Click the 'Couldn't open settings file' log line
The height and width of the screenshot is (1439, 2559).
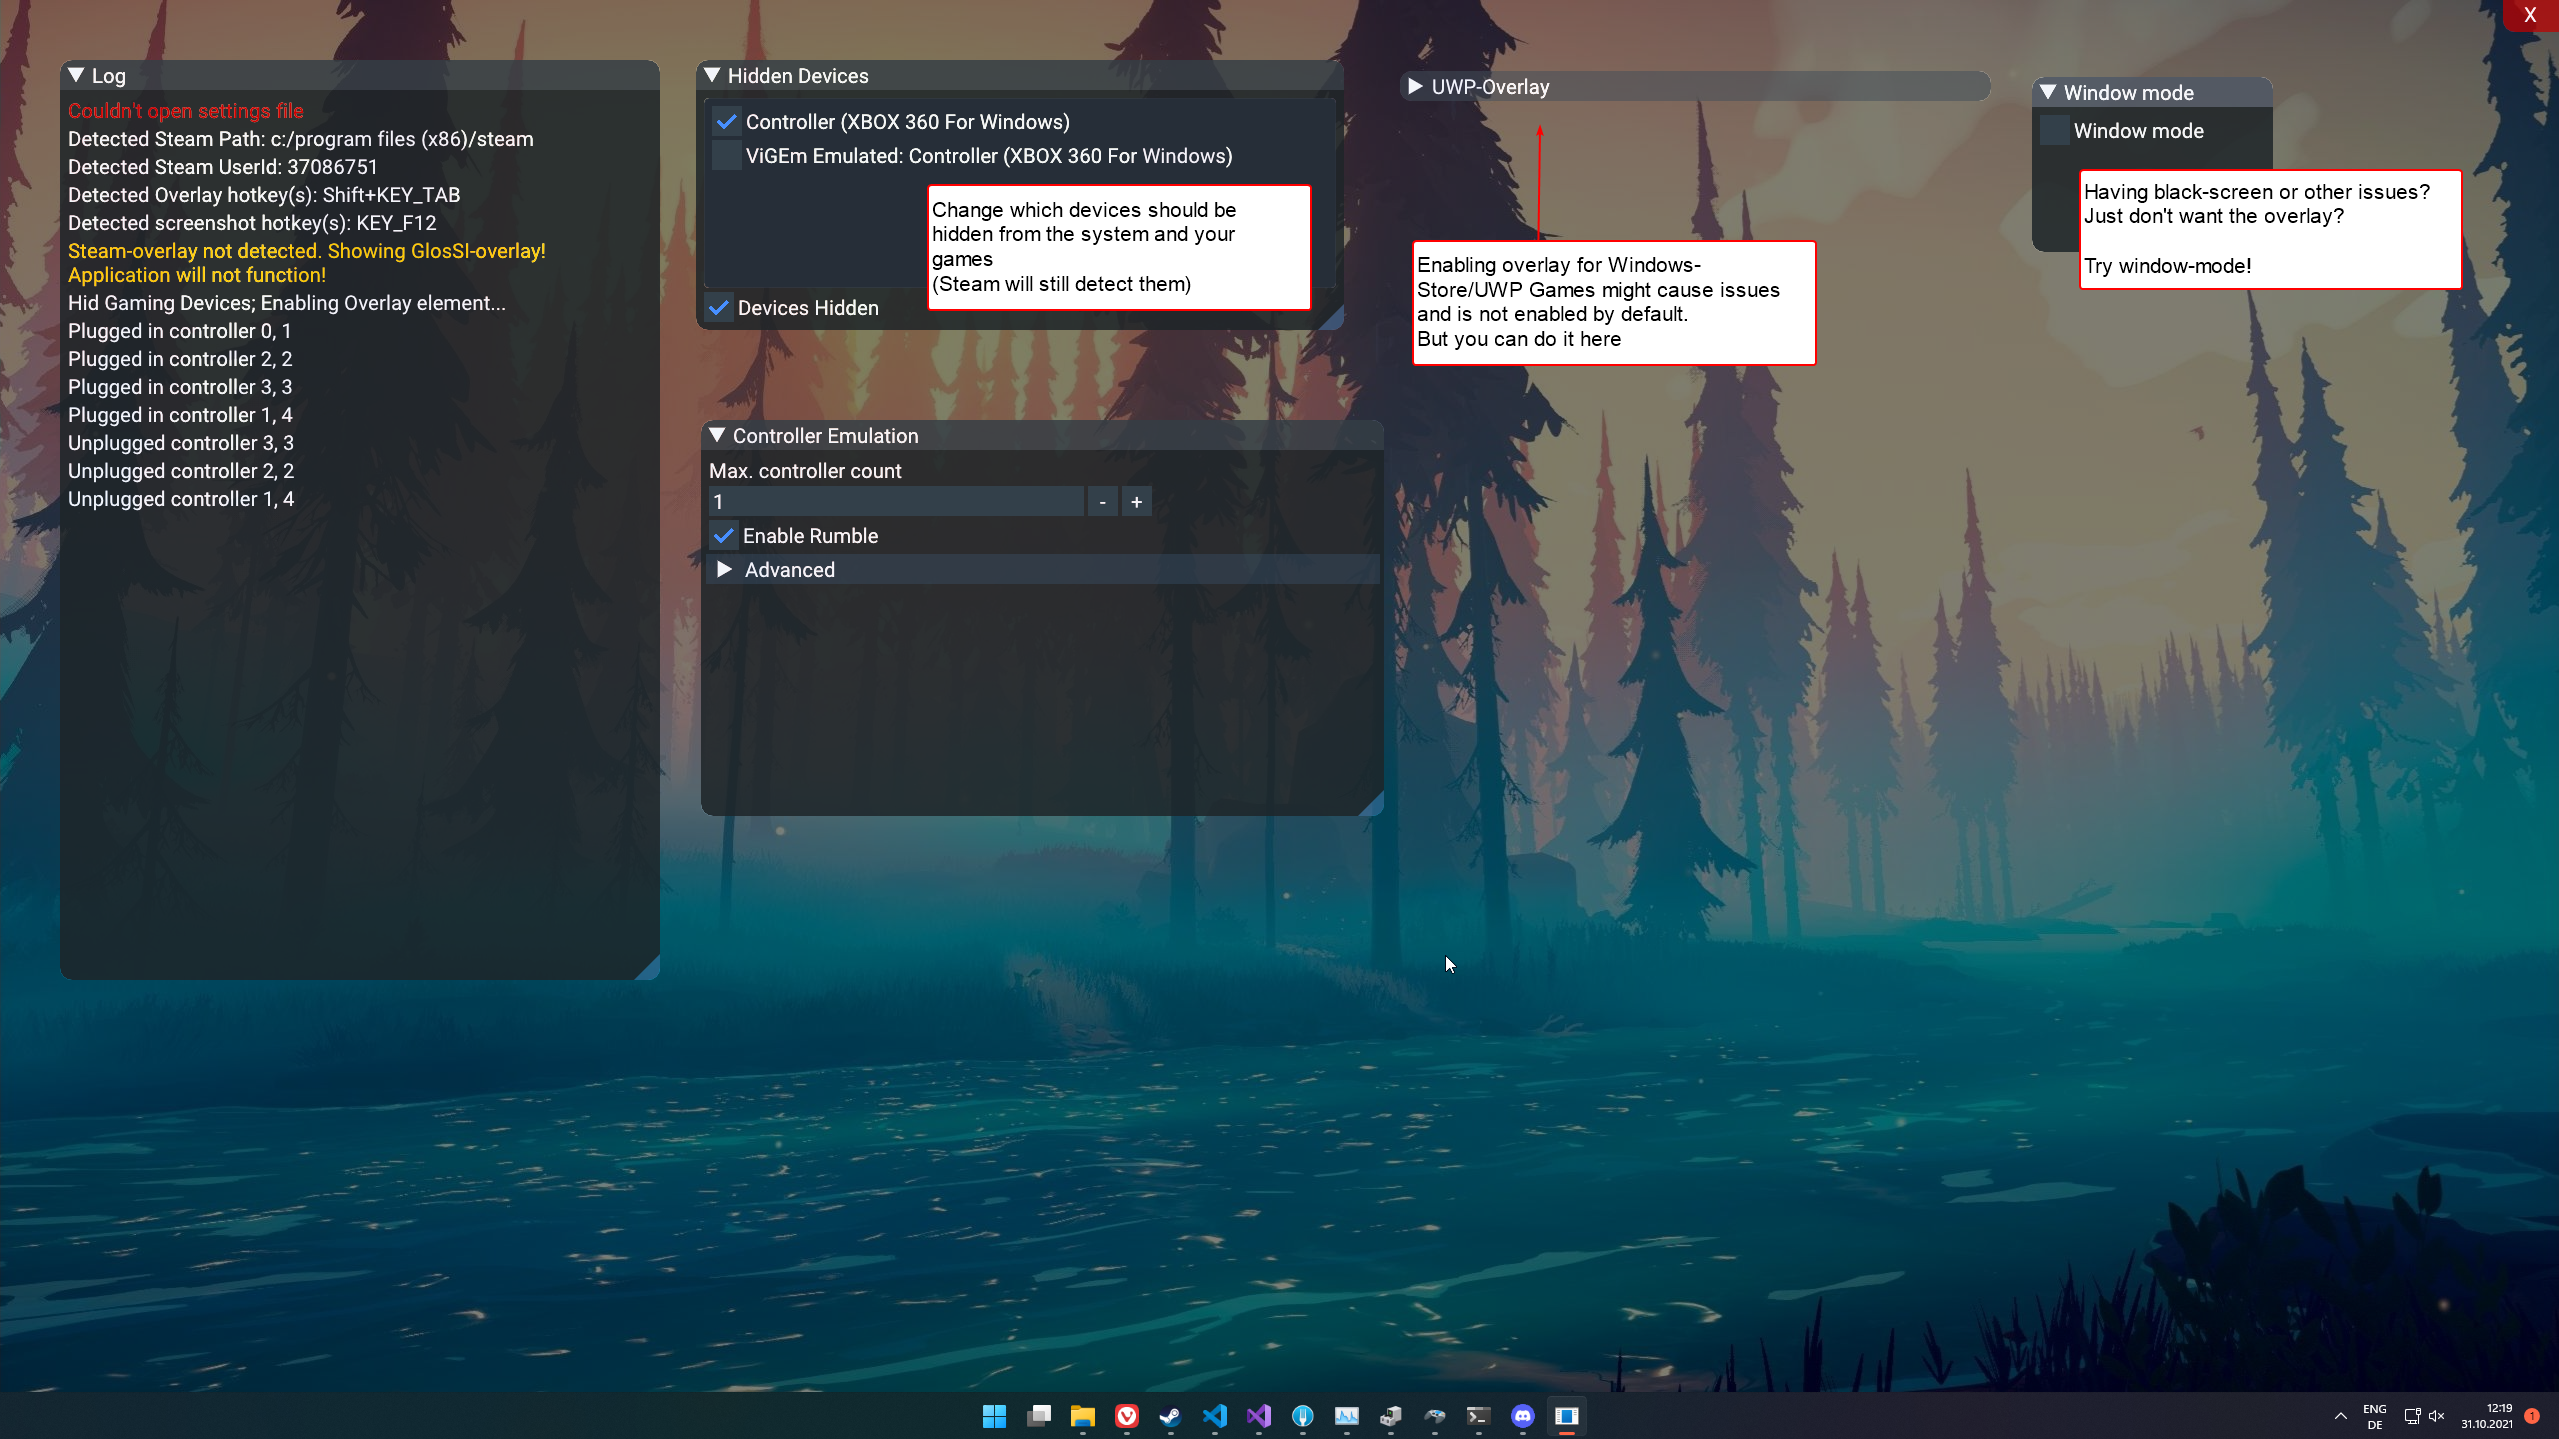pos(186,111)
